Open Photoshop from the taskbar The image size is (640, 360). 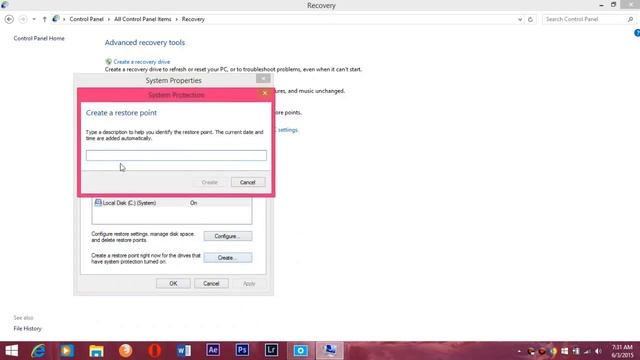(242, 350)
